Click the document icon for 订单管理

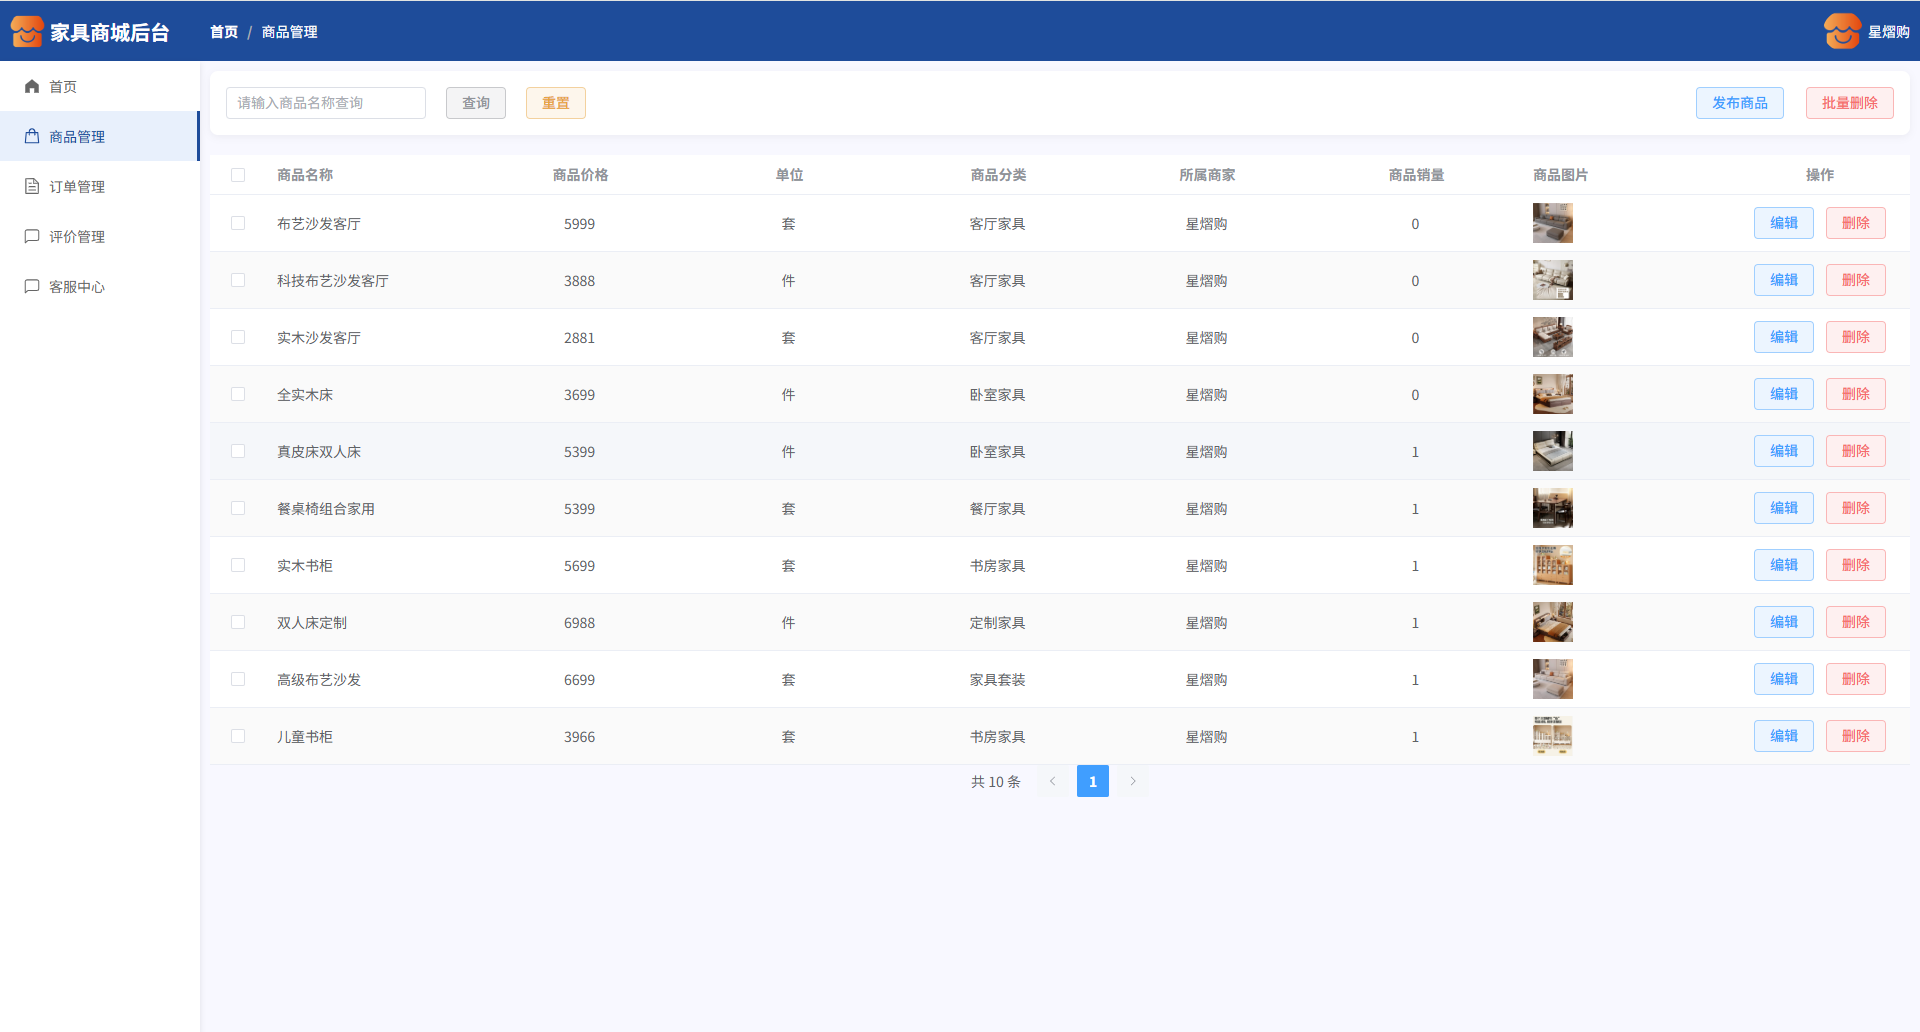(32, 187)
